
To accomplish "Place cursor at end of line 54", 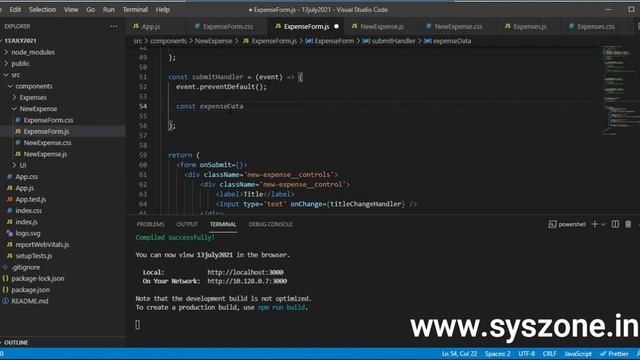I will [x=244, y=106].
